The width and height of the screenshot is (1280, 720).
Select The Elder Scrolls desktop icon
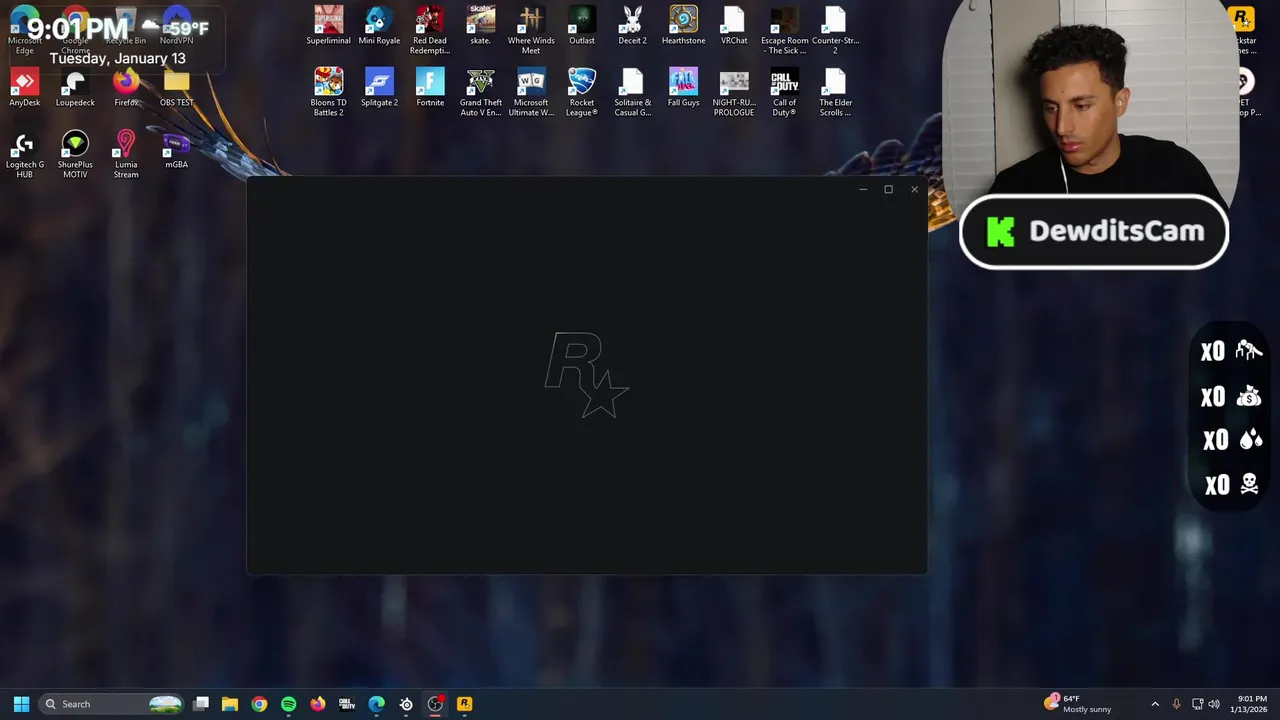click(x=835, y=92)
